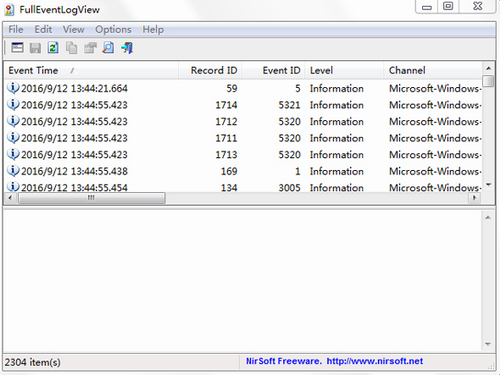Select the row at 2016/9/12 13:44:21.664
This screenshot has width=500, height=375.
[243, 88]
